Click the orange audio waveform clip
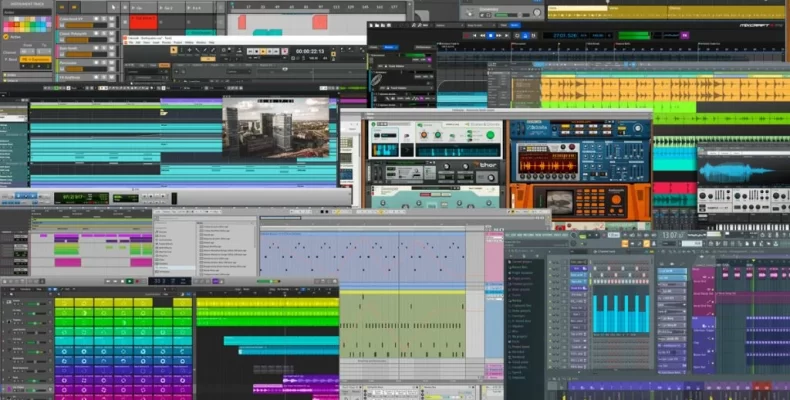The height and width of the screenshot is (400, 790). 640,90
